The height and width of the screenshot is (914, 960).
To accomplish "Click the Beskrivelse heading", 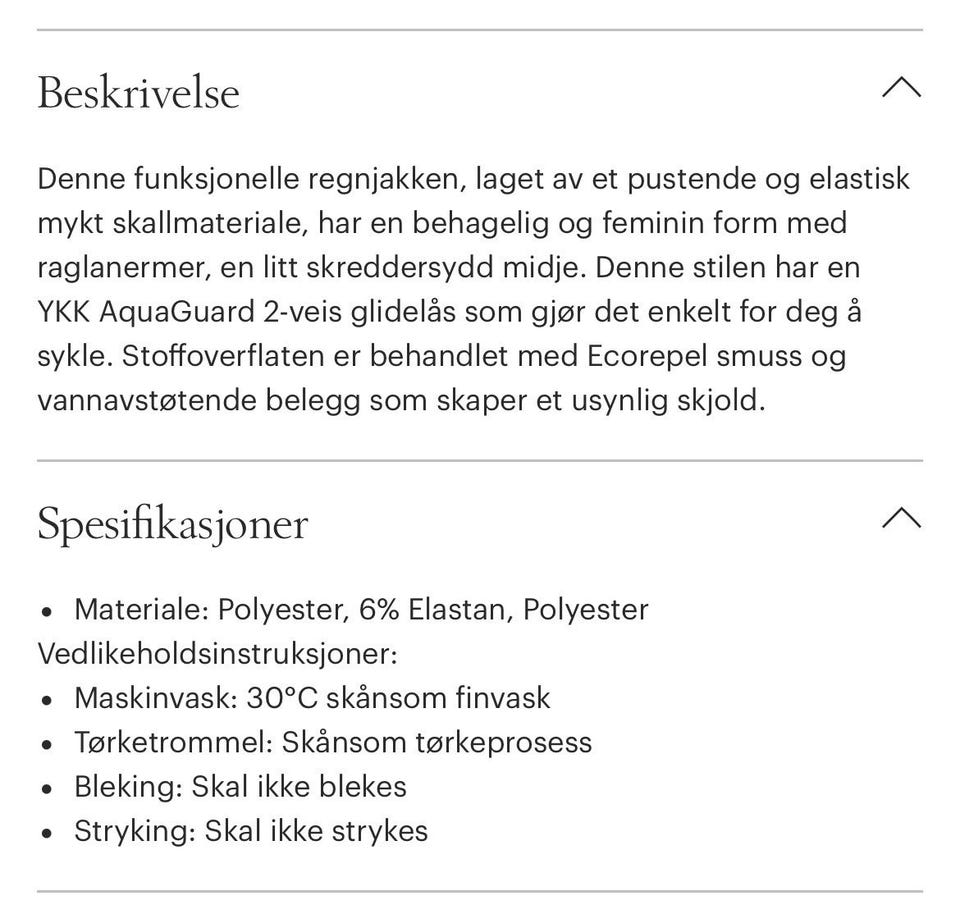I will (138, 94).
